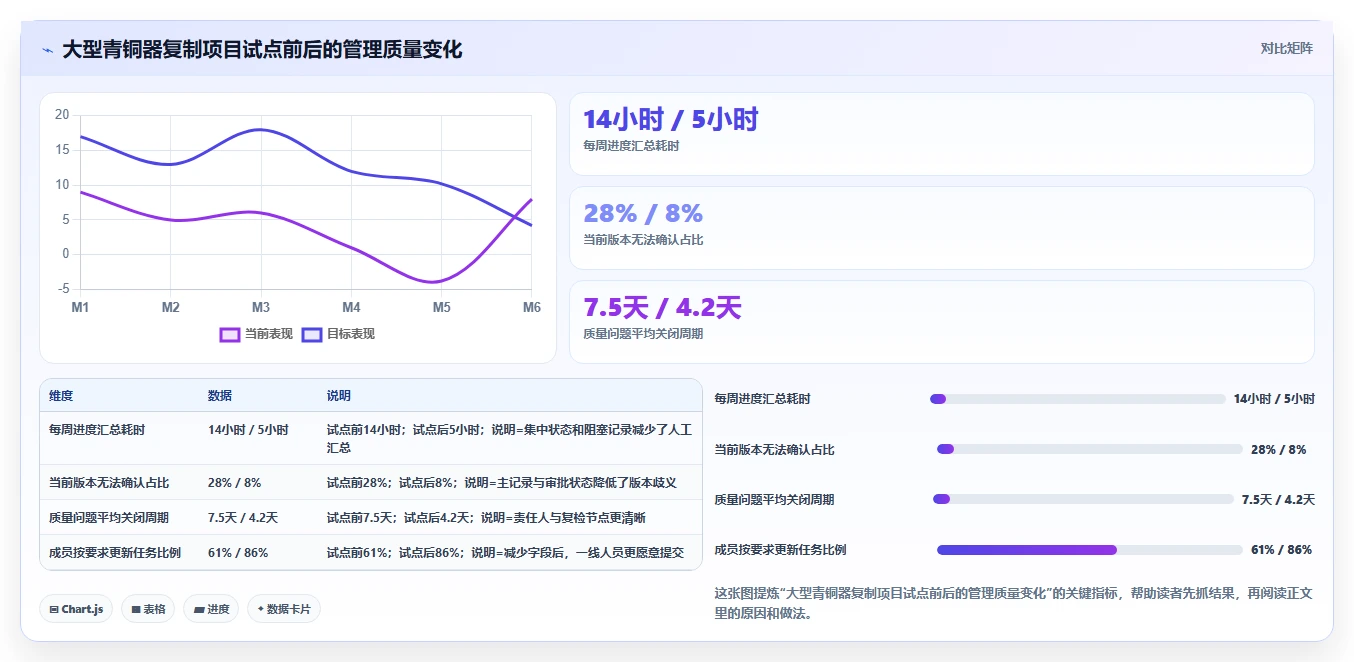Click the M4 x-axis label
Viewport: 1354px width, 662px height.
tap(351, 308)
